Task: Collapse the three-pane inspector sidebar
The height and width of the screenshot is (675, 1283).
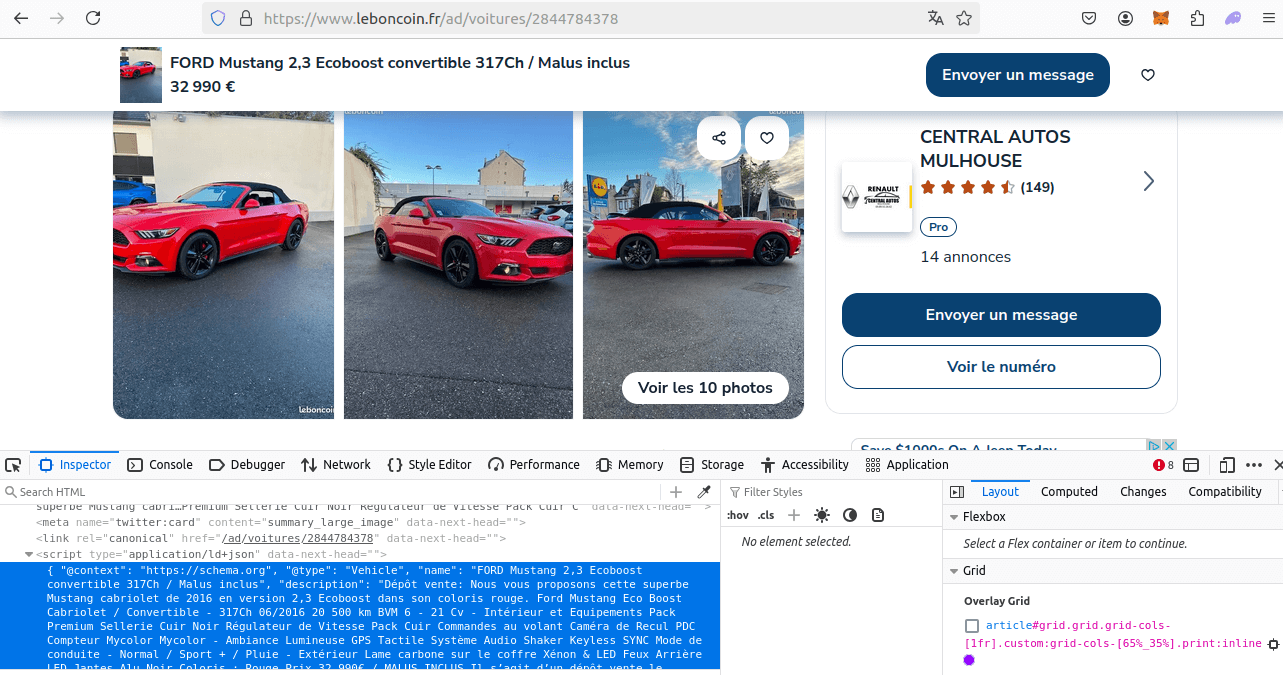Action: point(957,492)
